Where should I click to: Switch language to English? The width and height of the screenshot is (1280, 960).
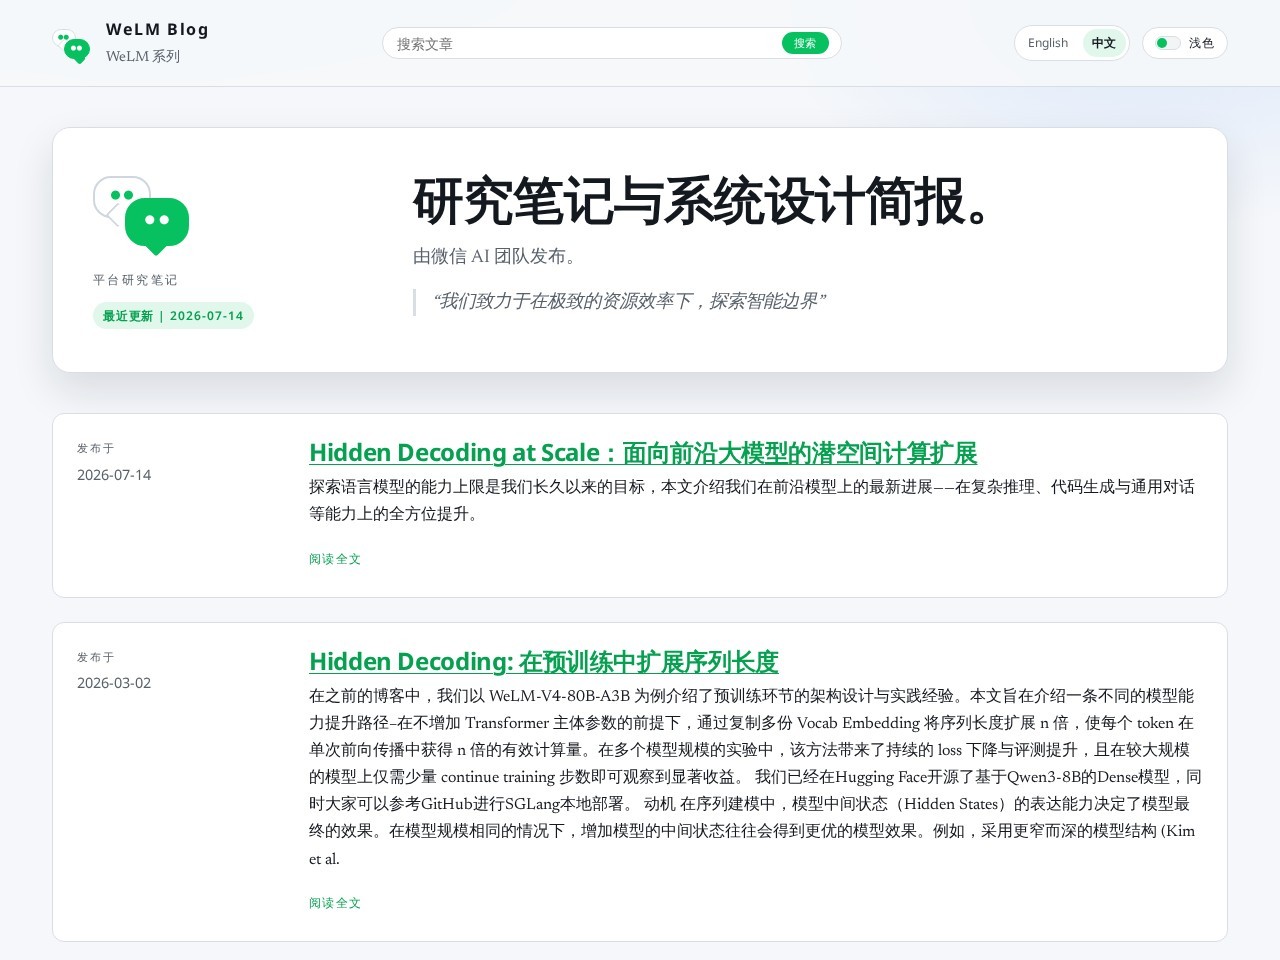point(1047,43)
